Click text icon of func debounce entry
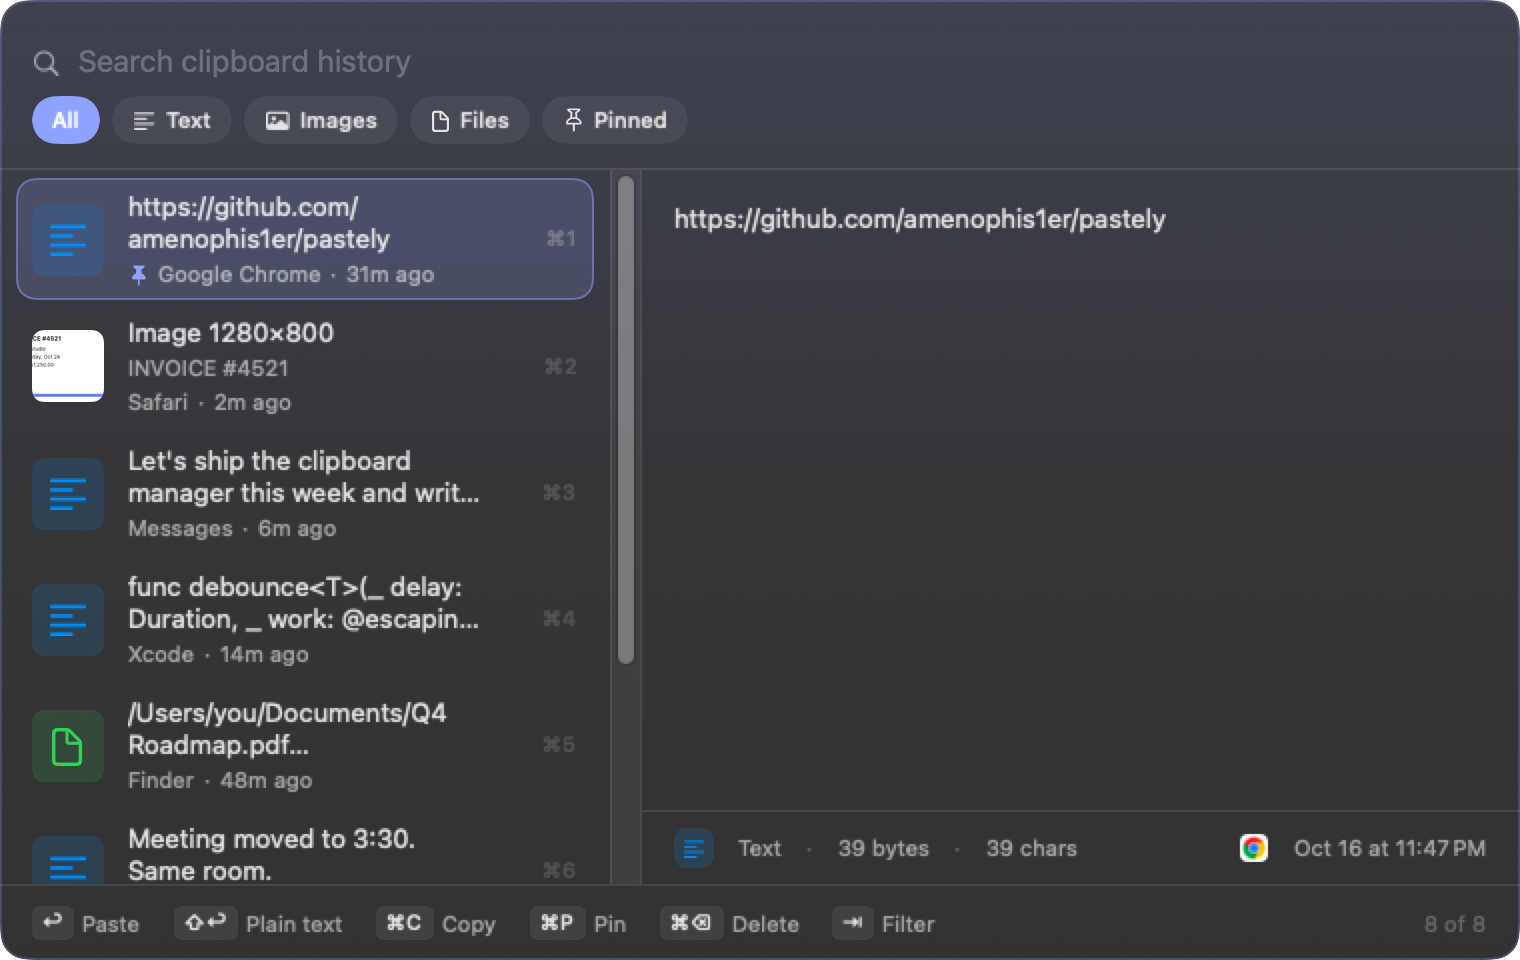The image size is (1520, 960). [x=68, y=620]
